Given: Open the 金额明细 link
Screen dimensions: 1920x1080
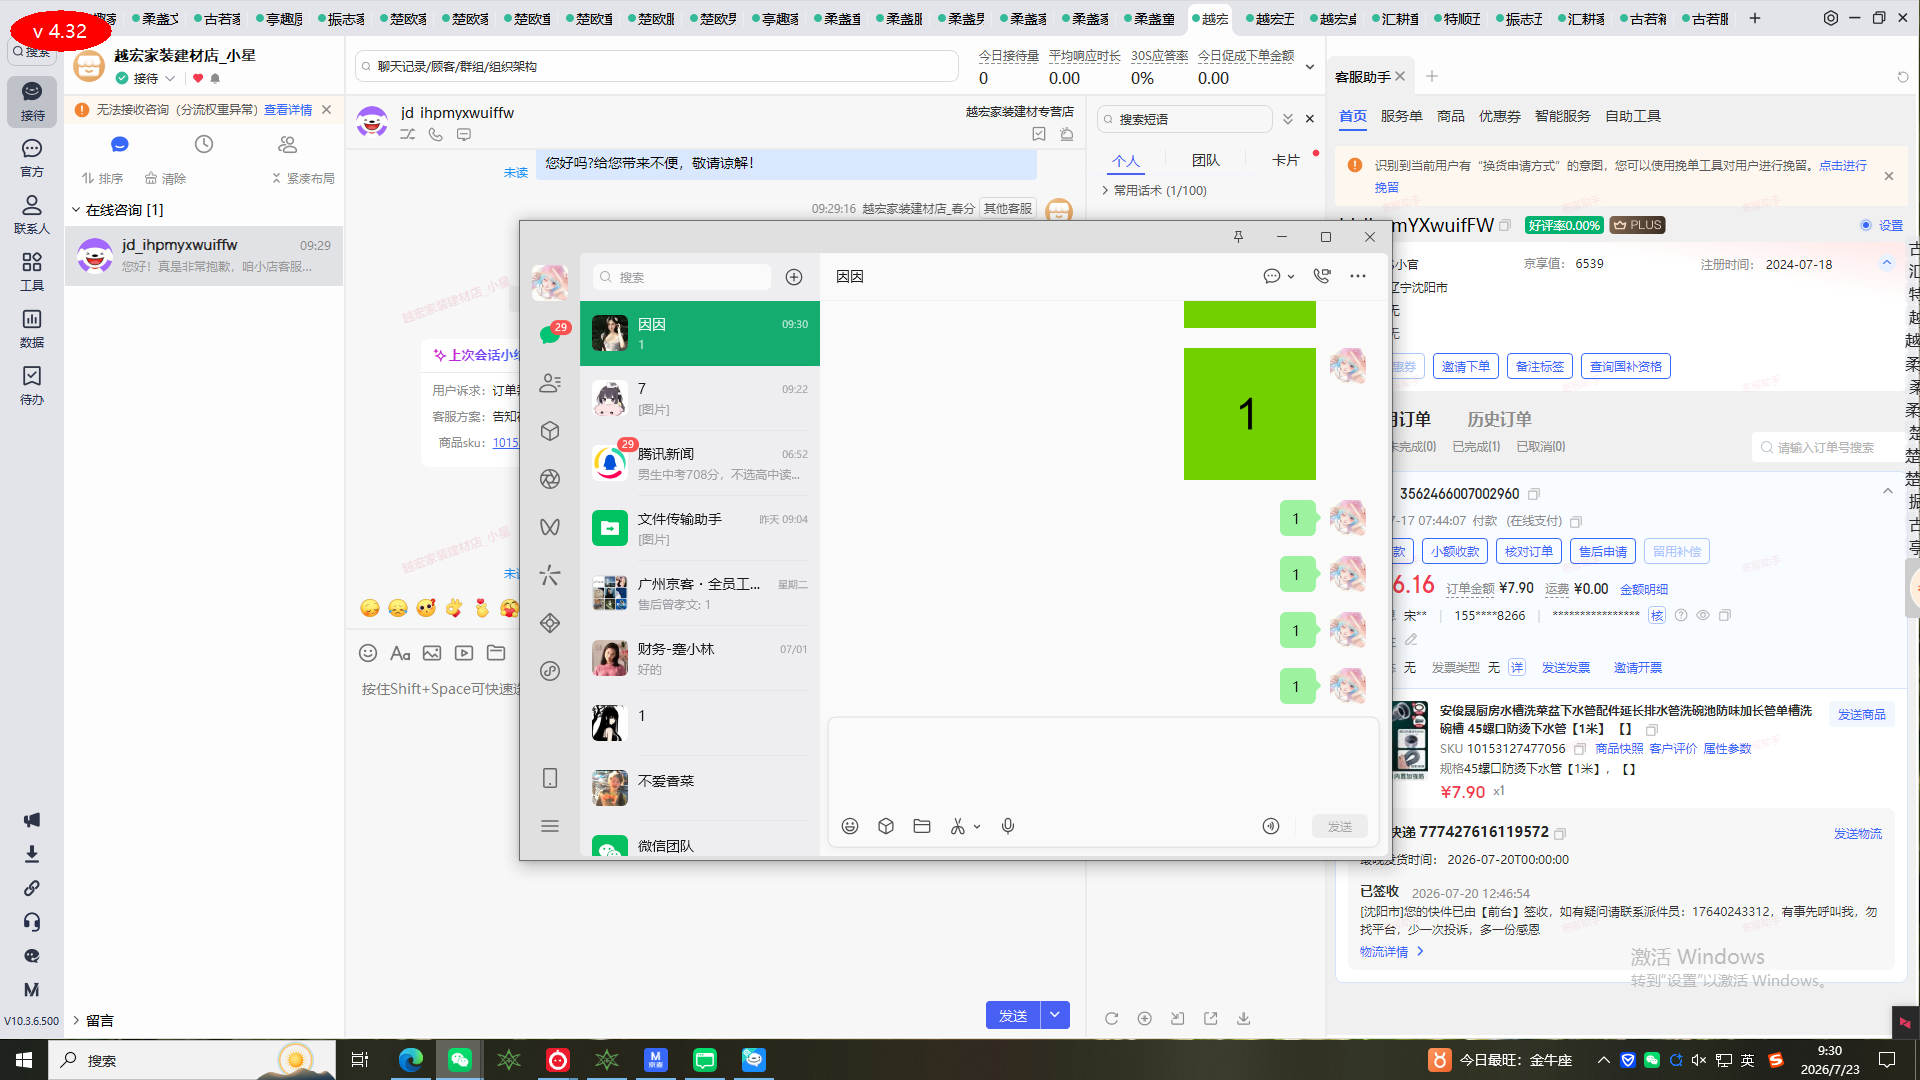Looking at the screenshot, I should pyautogui.click(x=1644, y=589).
